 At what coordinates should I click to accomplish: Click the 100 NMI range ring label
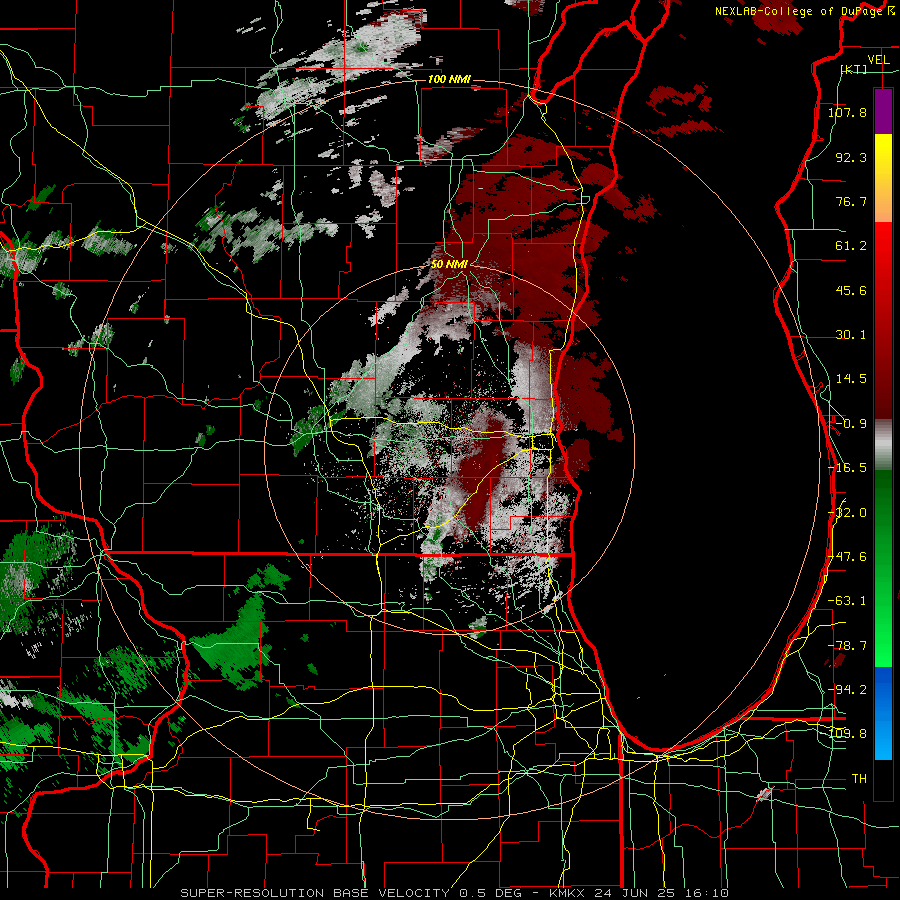pyautogui.click(x=449, y=79)
